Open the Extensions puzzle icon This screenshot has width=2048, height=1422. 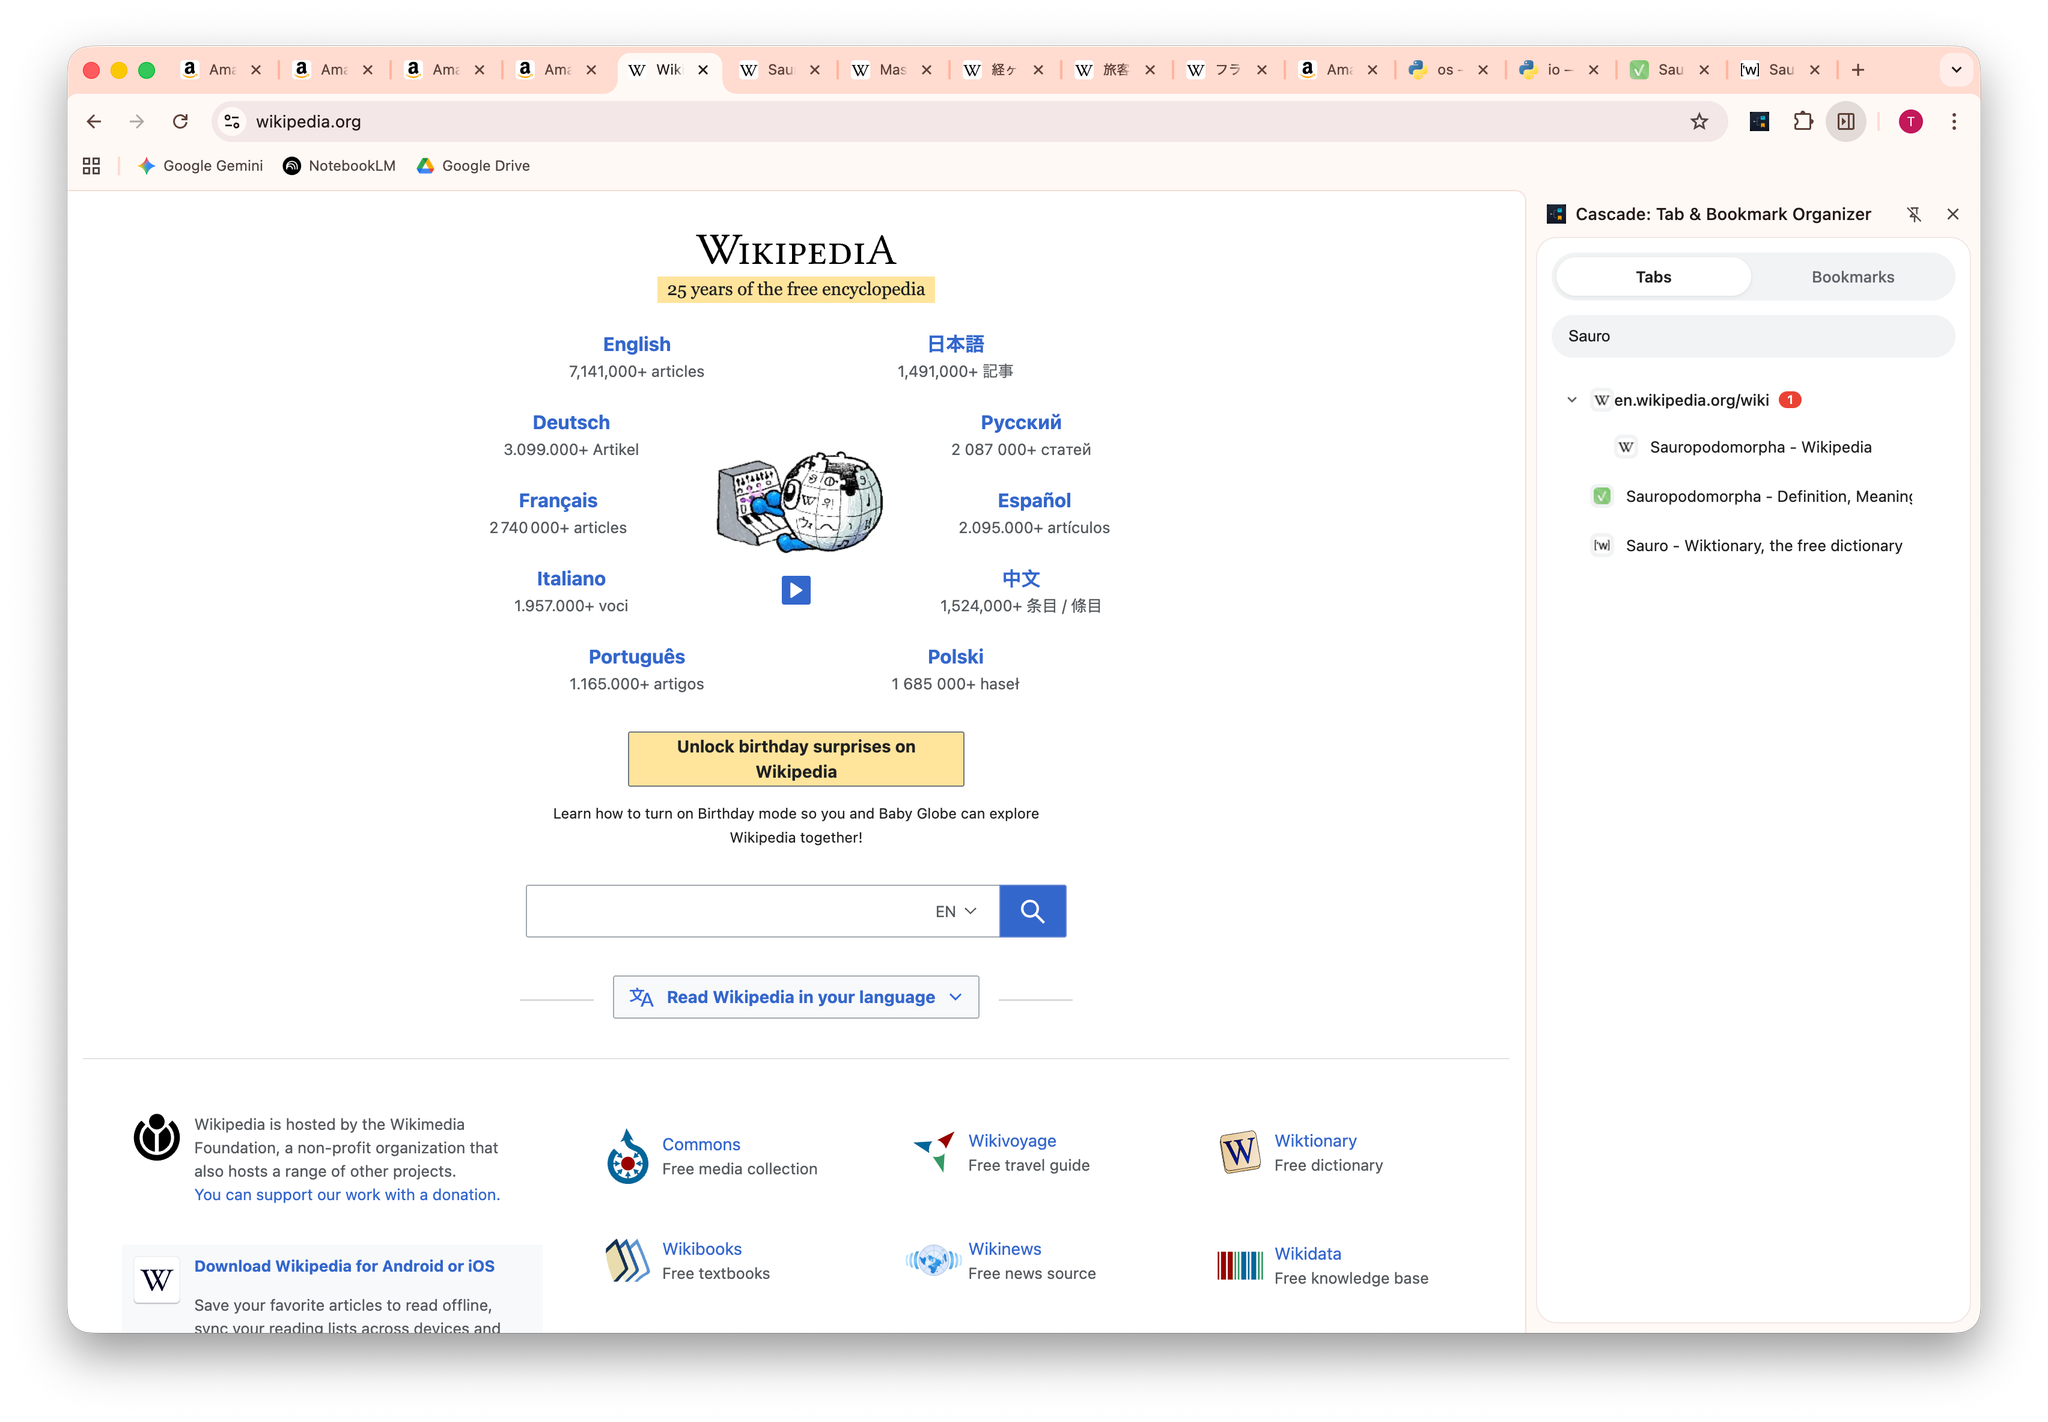1802,122
